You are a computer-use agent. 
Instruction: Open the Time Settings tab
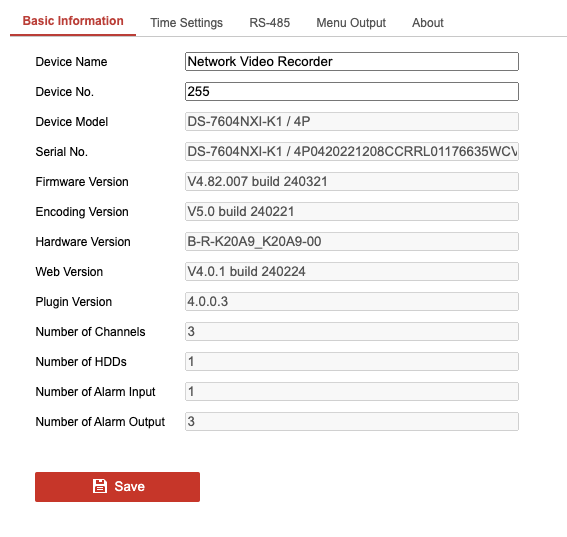coord(186,23)
